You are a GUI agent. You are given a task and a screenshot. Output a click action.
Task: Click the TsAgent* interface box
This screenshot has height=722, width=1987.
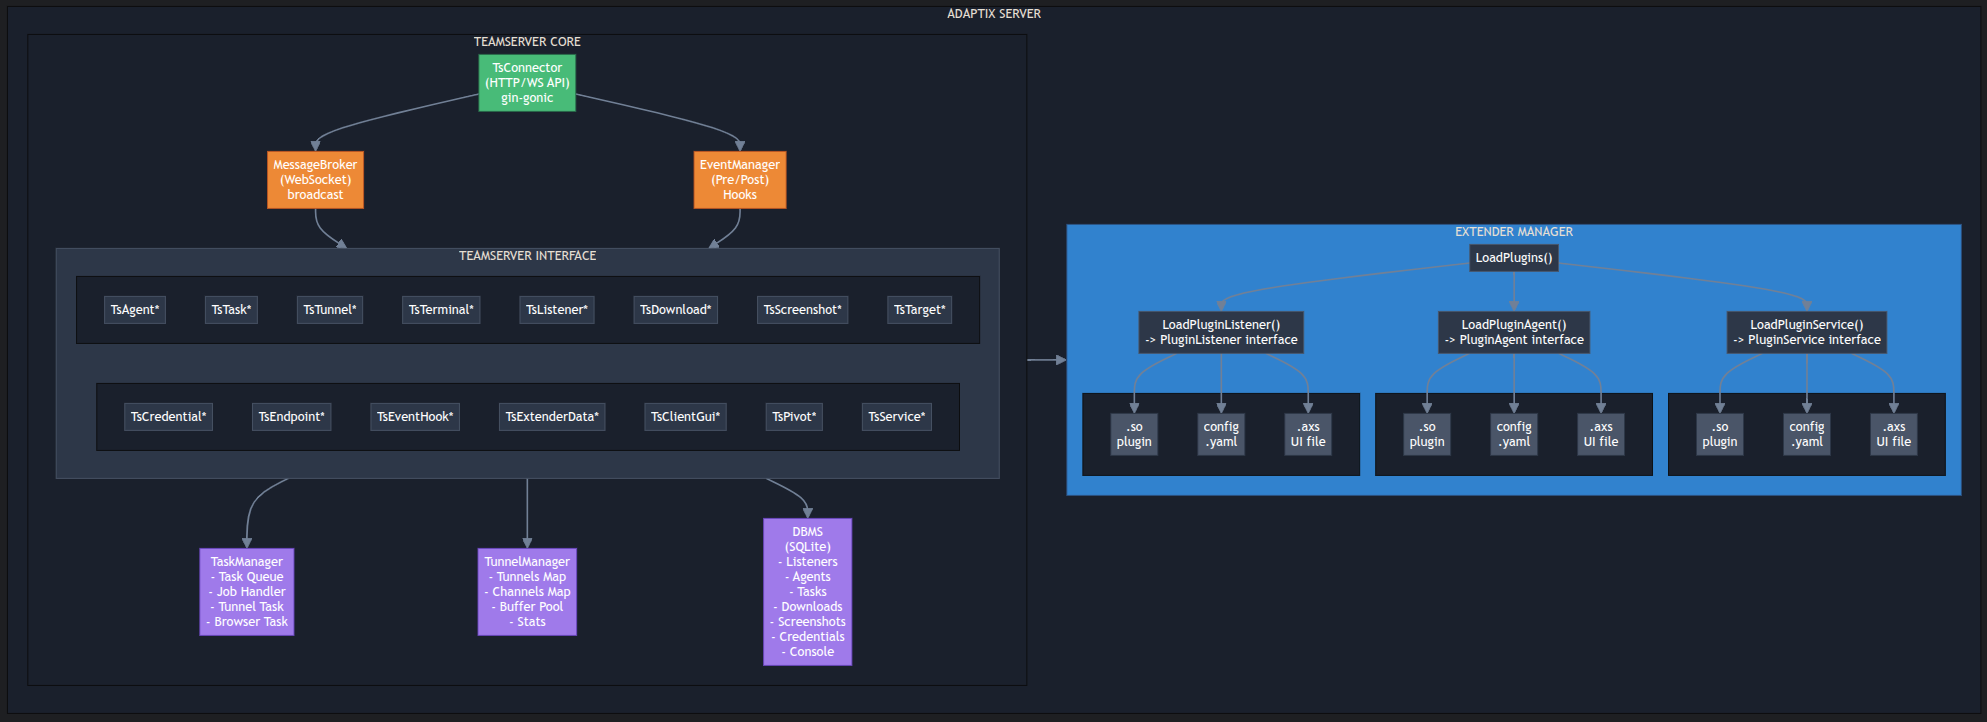[x=135, y=310]
